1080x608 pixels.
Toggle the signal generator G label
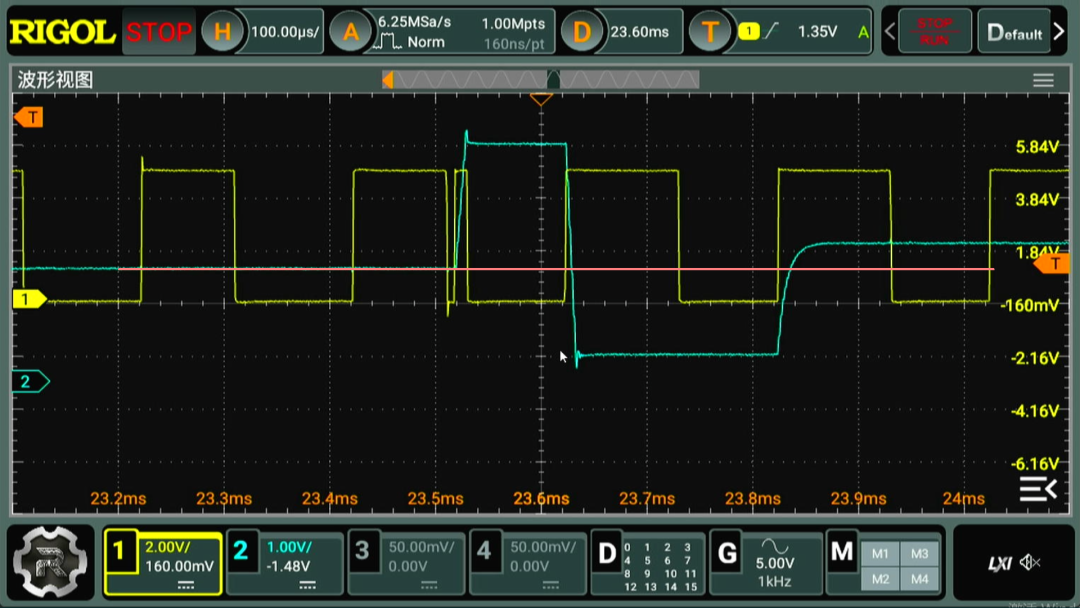727,553
